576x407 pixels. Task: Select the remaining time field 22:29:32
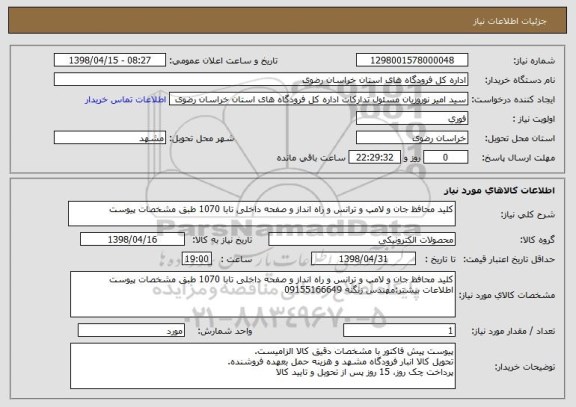(x=374, y=158)
